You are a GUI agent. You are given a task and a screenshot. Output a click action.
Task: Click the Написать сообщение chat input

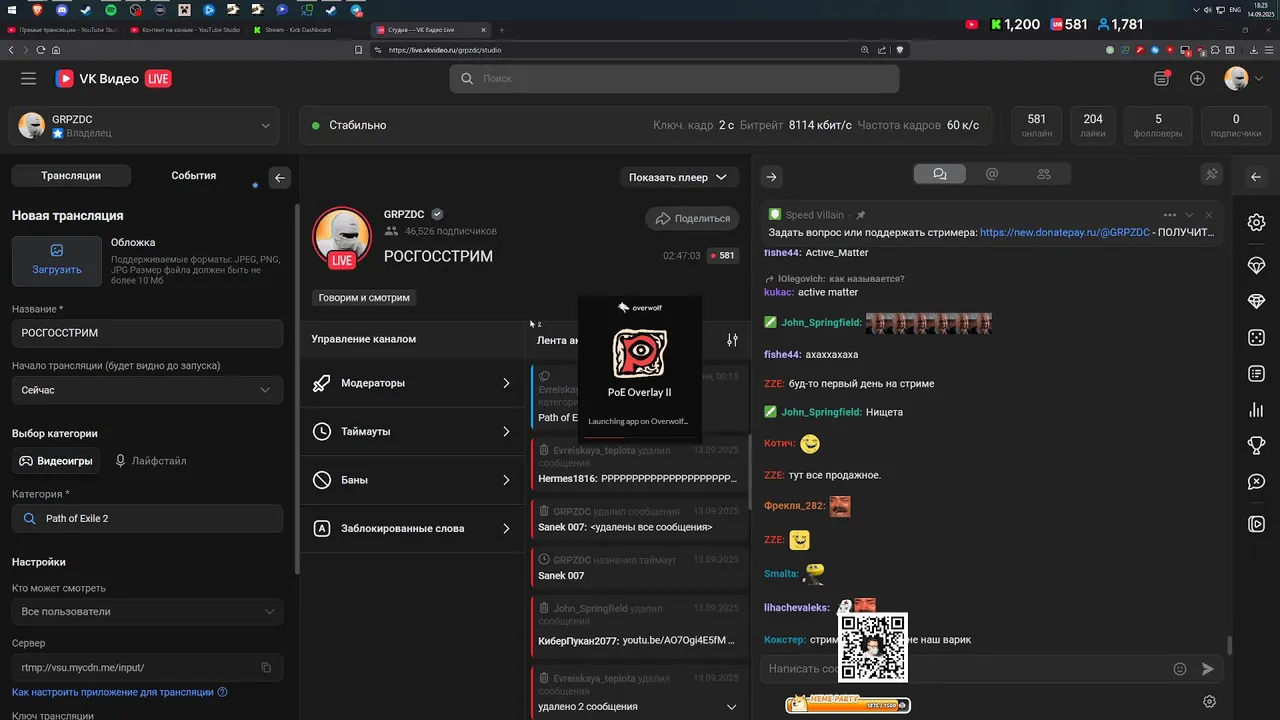click(x=964, y=668)
